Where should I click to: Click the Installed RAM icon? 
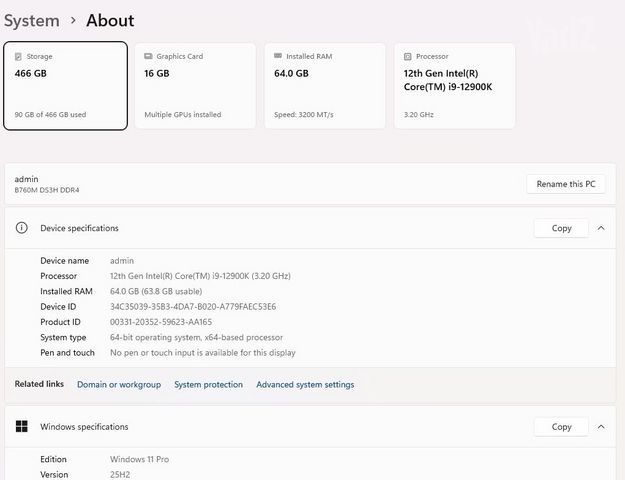[x=278, y=56]
